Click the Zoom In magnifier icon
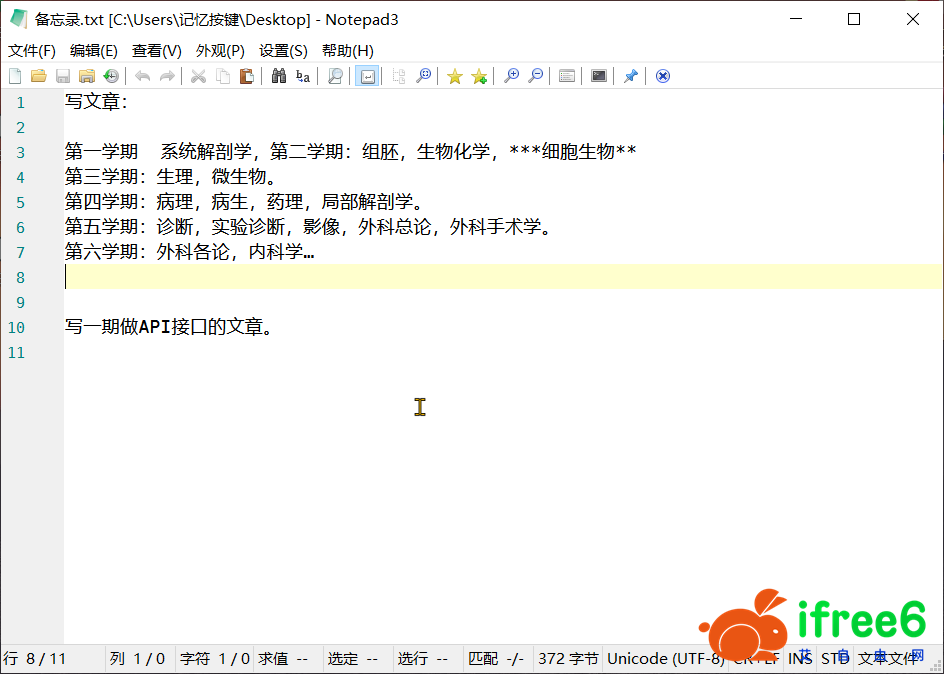 [x=511, y=76]
